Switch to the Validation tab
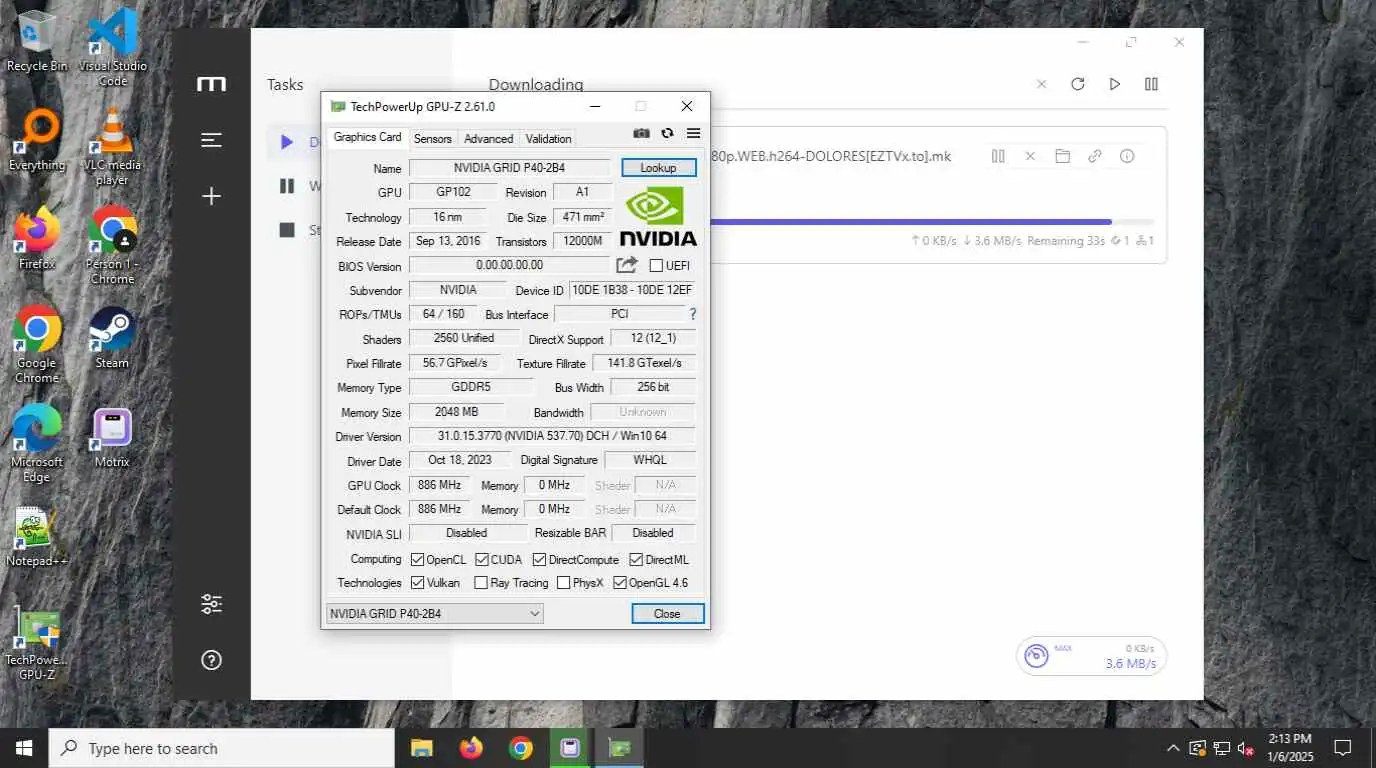Viewport: 1376px width, 768px height. pyautogui.click(x=548, y=139)
